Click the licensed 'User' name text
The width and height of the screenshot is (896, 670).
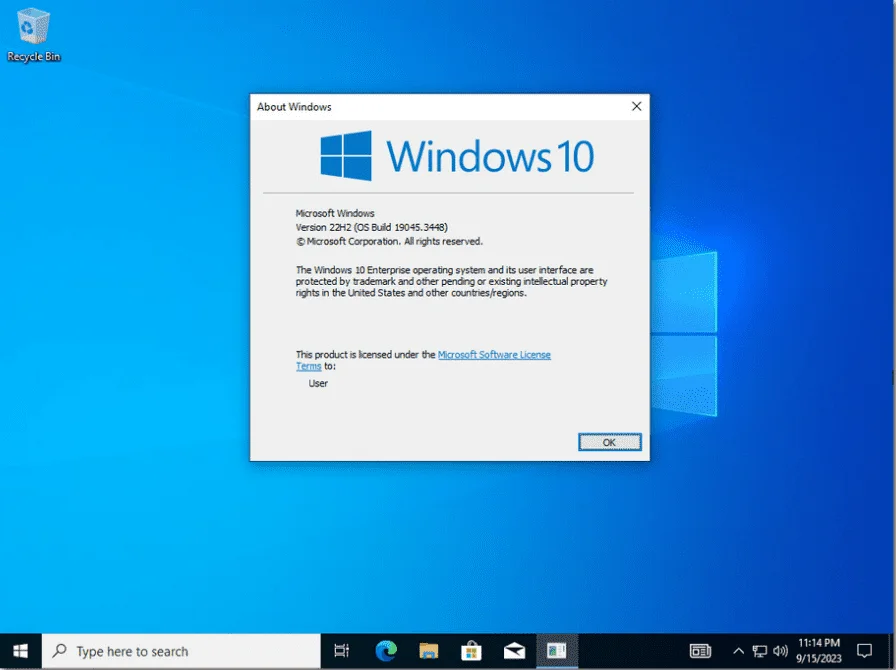[x=318, y=383]
